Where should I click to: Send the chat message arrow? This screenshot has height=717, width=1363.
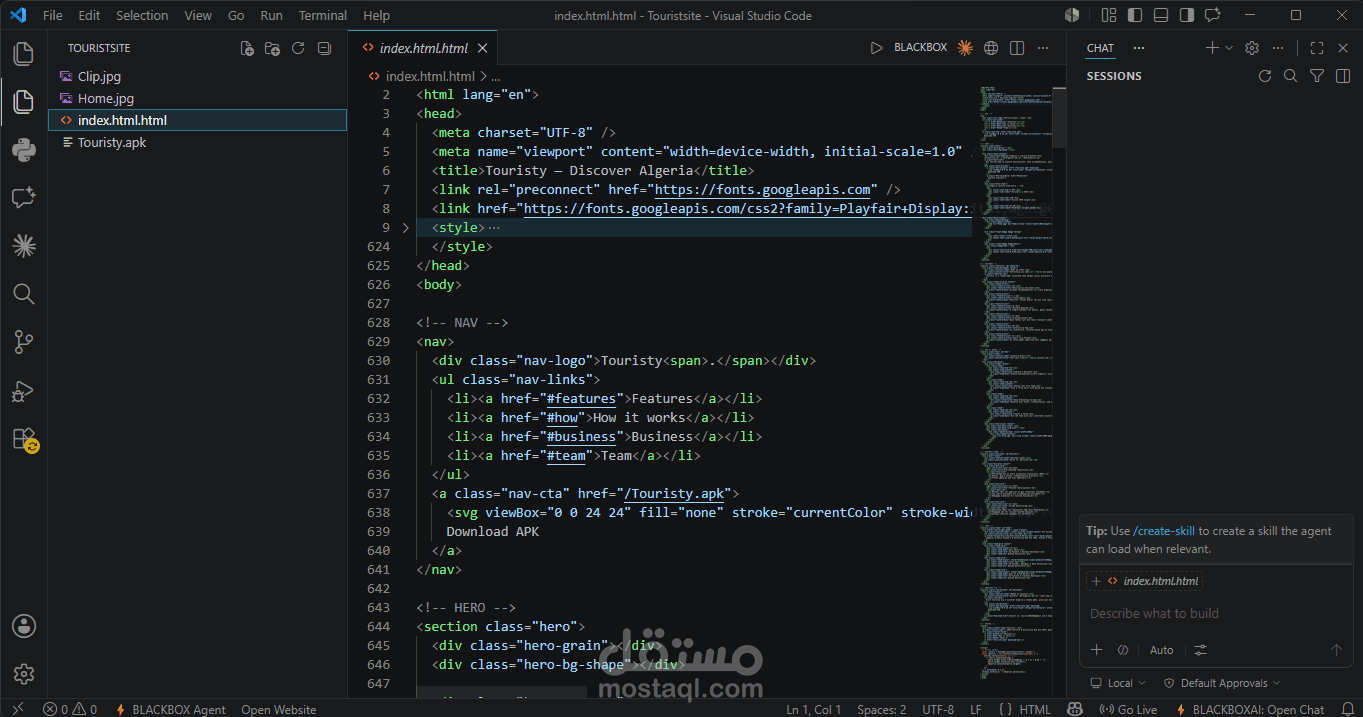point(1336,650)
